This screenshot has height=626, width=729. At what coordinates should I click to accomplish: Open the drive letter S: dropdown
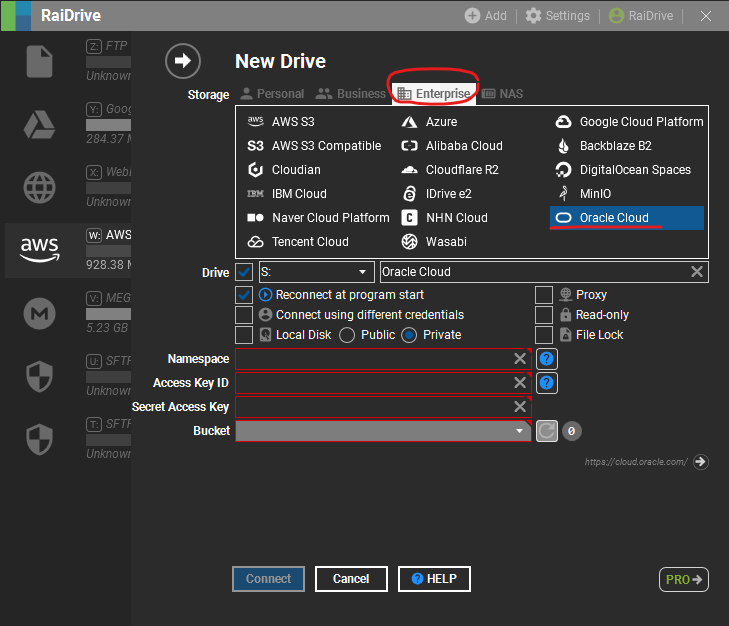click(x=316, y=272)
